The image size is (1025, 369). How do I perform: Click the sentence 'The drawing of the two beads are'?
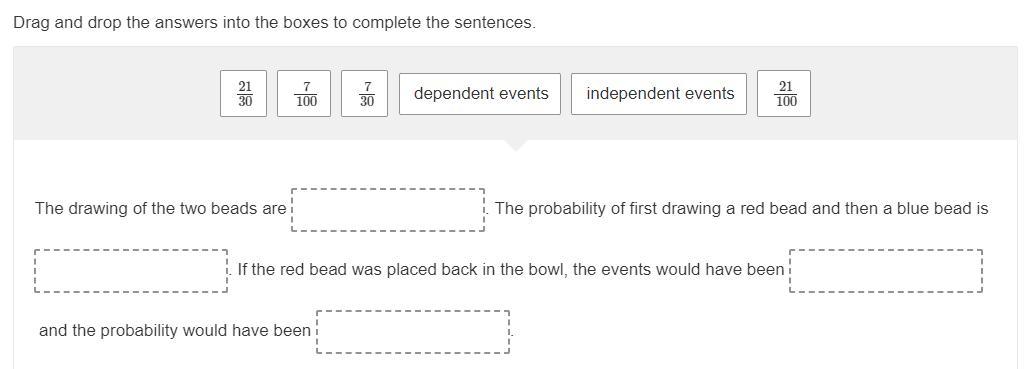tap(161, 209)
